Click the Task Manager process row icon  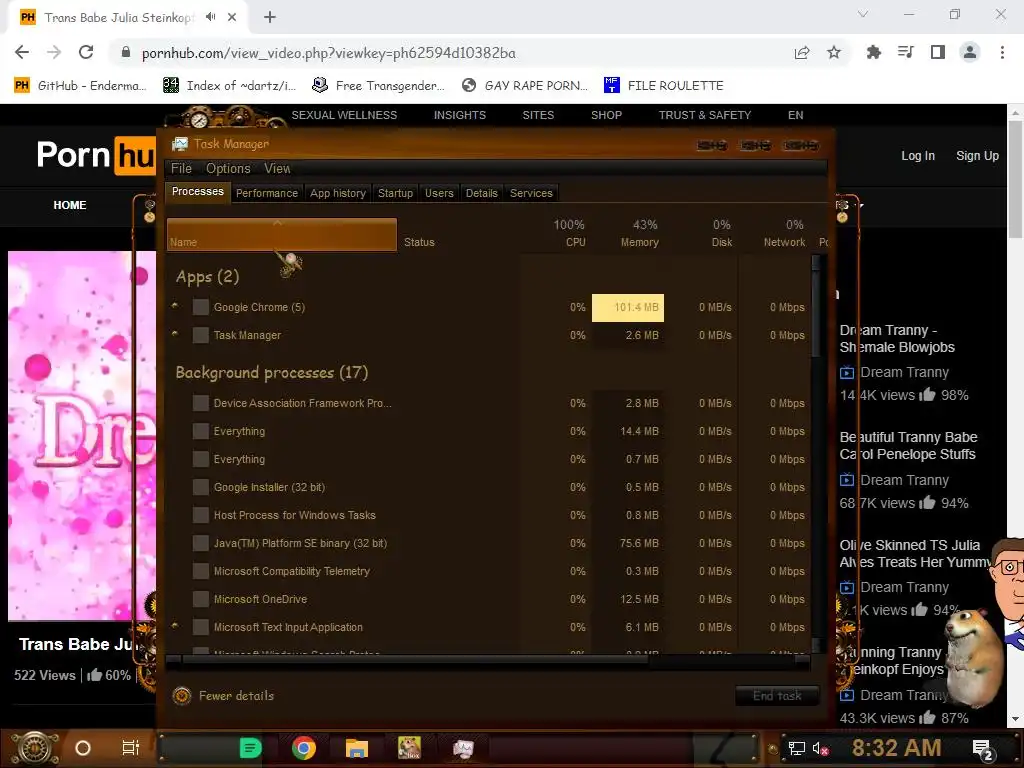200,335
